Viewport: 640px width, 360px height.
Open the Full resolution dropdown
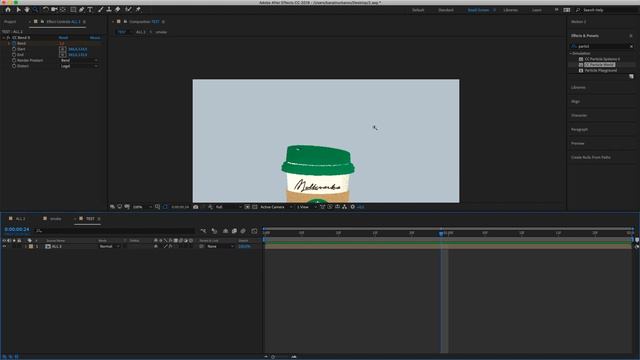[x=228, y=207]
